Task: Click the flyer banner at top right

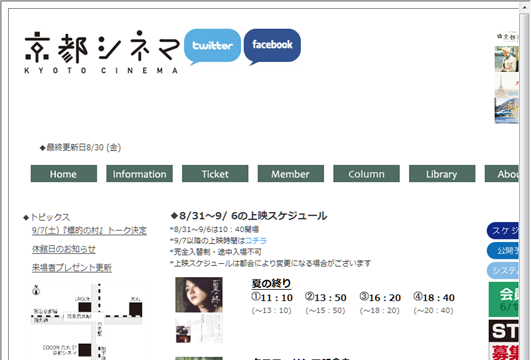Action: click(506, 78)
